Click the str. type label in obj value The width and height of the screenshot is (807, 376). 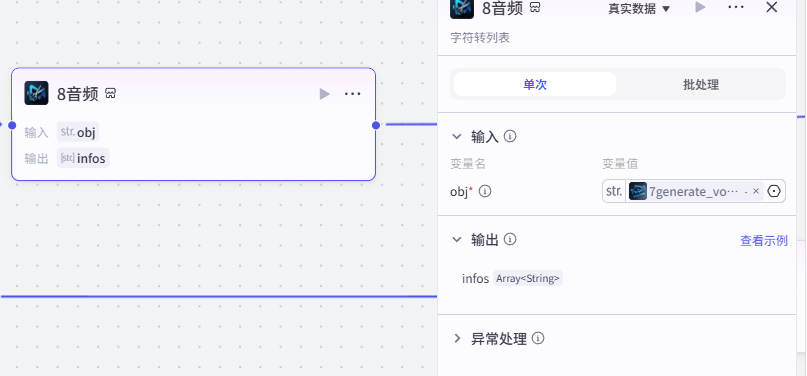[614, 191]
